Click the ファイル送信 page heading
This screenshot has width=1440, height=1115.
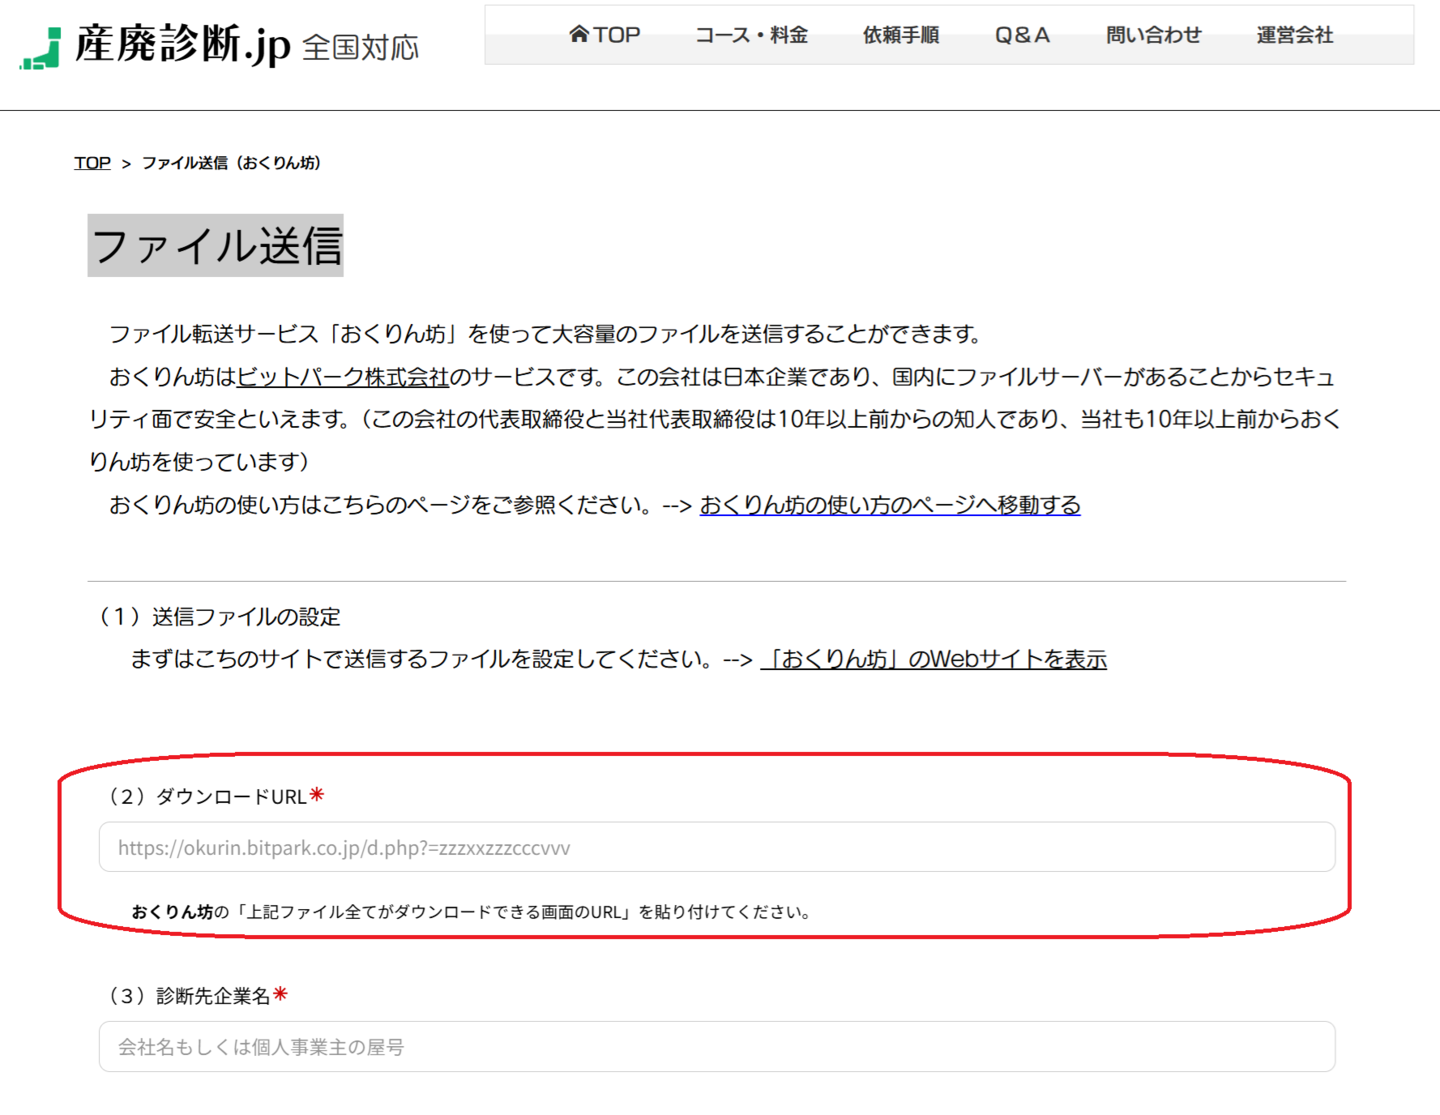(x=216, y=246)
